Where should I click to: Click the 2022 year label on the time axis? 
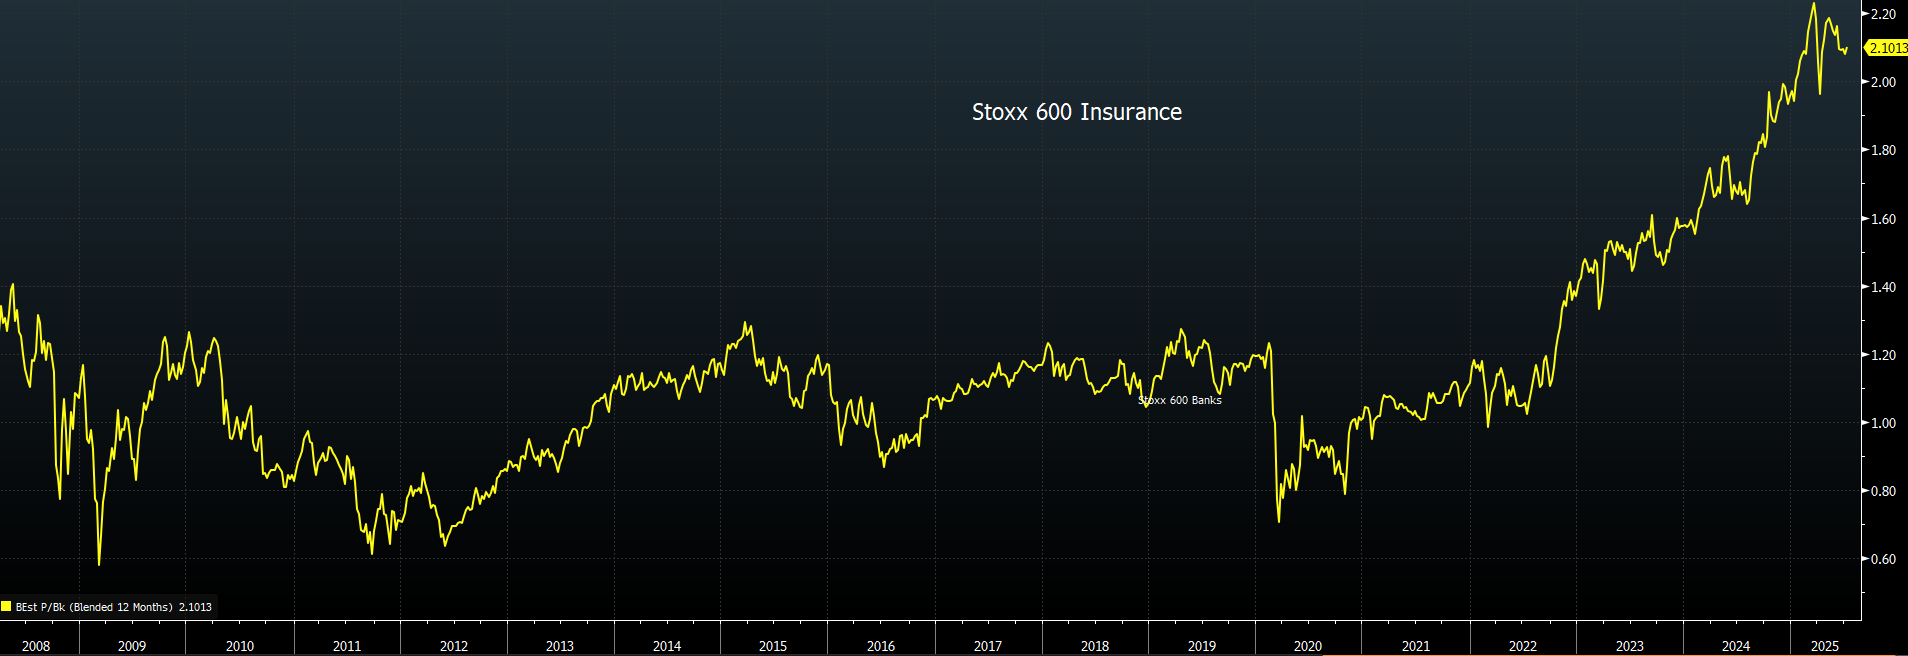[1523, 646]
